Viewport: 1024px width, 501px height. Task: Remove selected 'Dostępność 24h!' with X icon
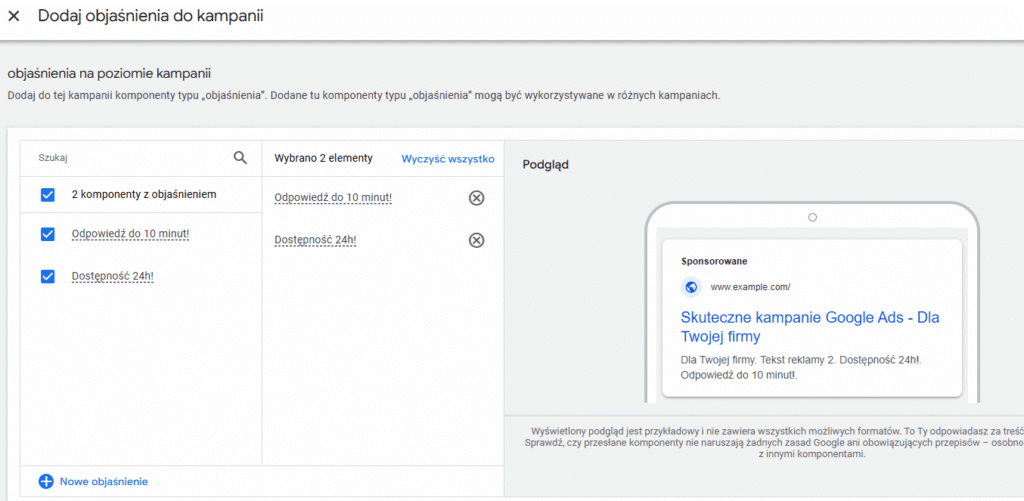pos(476,240)
